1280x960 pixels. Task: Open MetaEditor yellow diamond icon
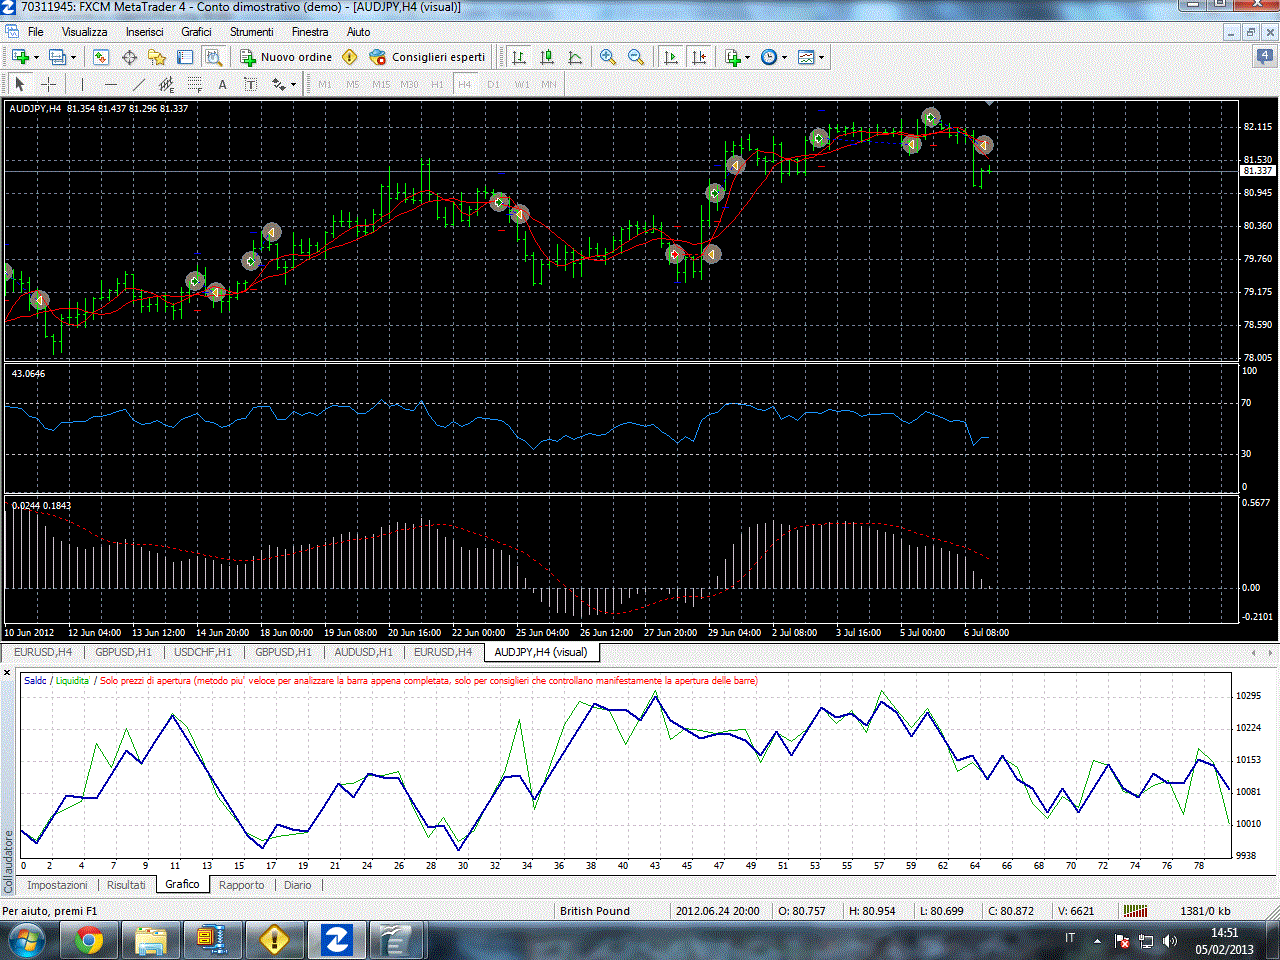point(350,57)
